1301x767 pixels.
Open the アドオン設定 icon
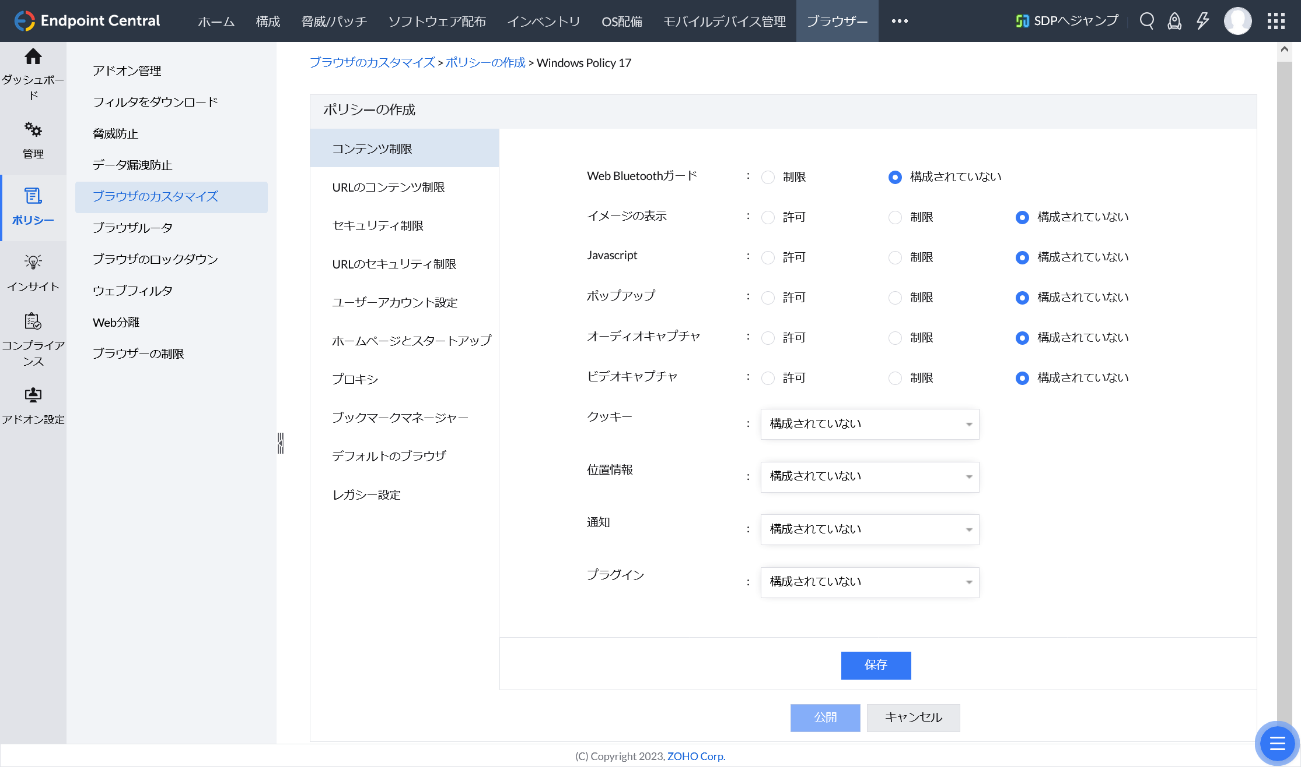(x=33, y=395)
